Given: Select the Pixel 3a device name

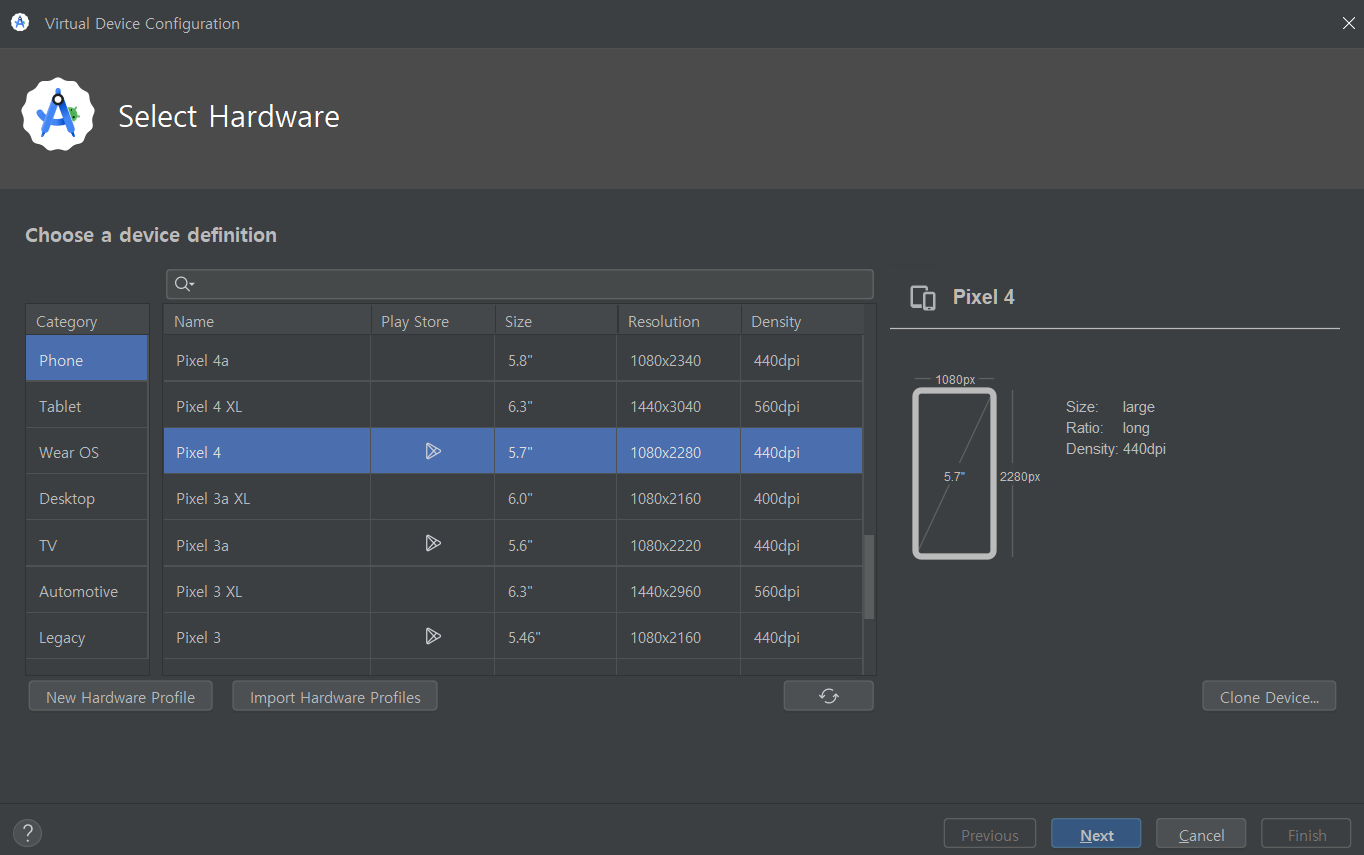Looking at the screenshot, I should 203,545.
